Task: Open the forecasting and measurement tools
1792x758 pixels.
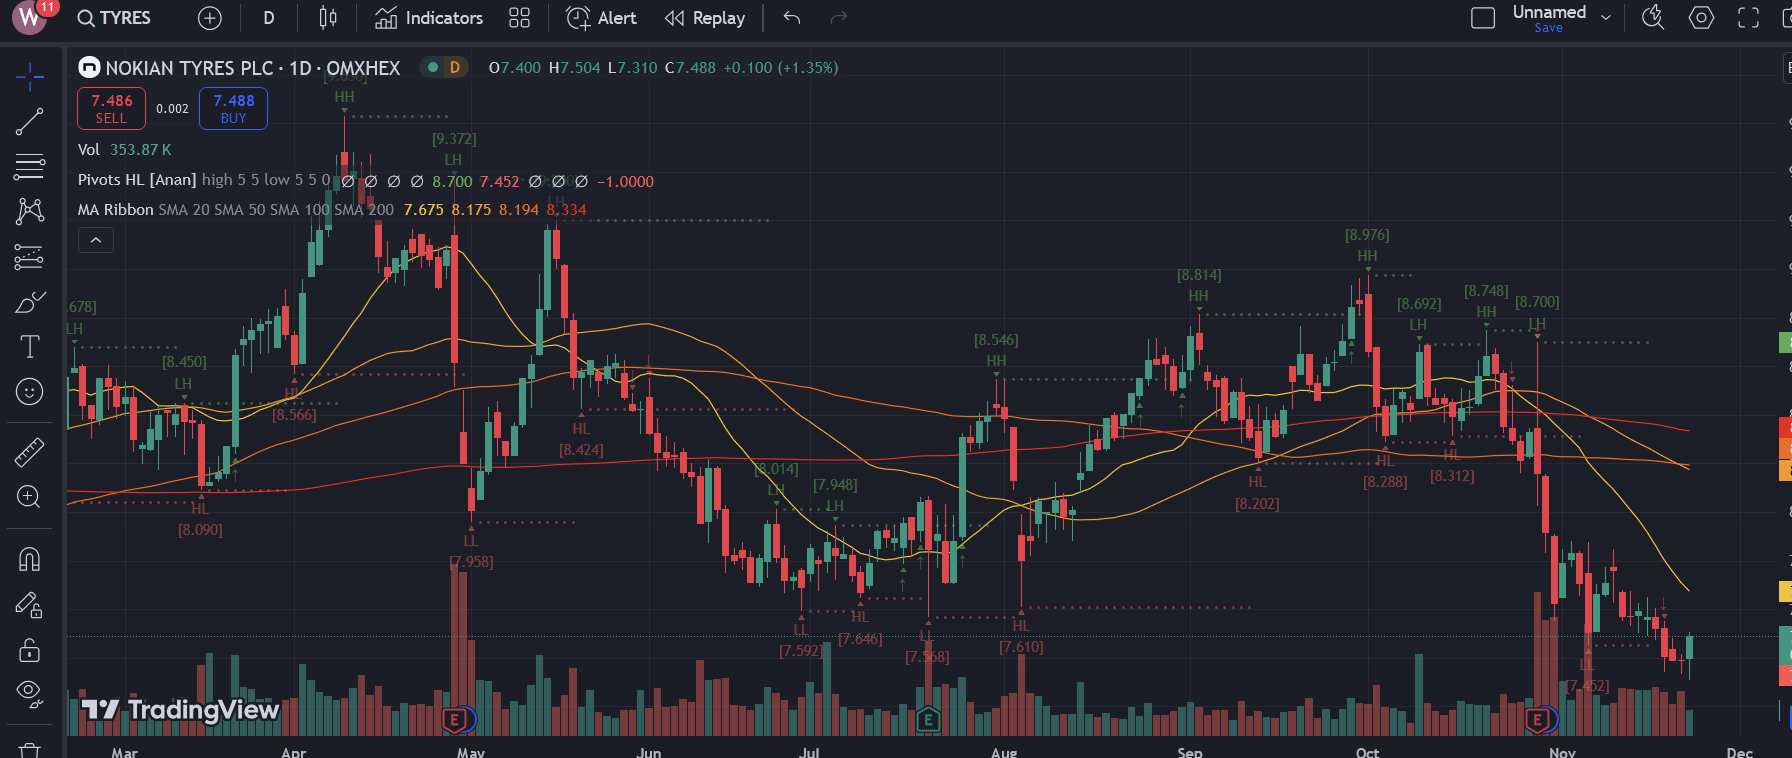Action: pyautogui.click(x=29, y=257)
